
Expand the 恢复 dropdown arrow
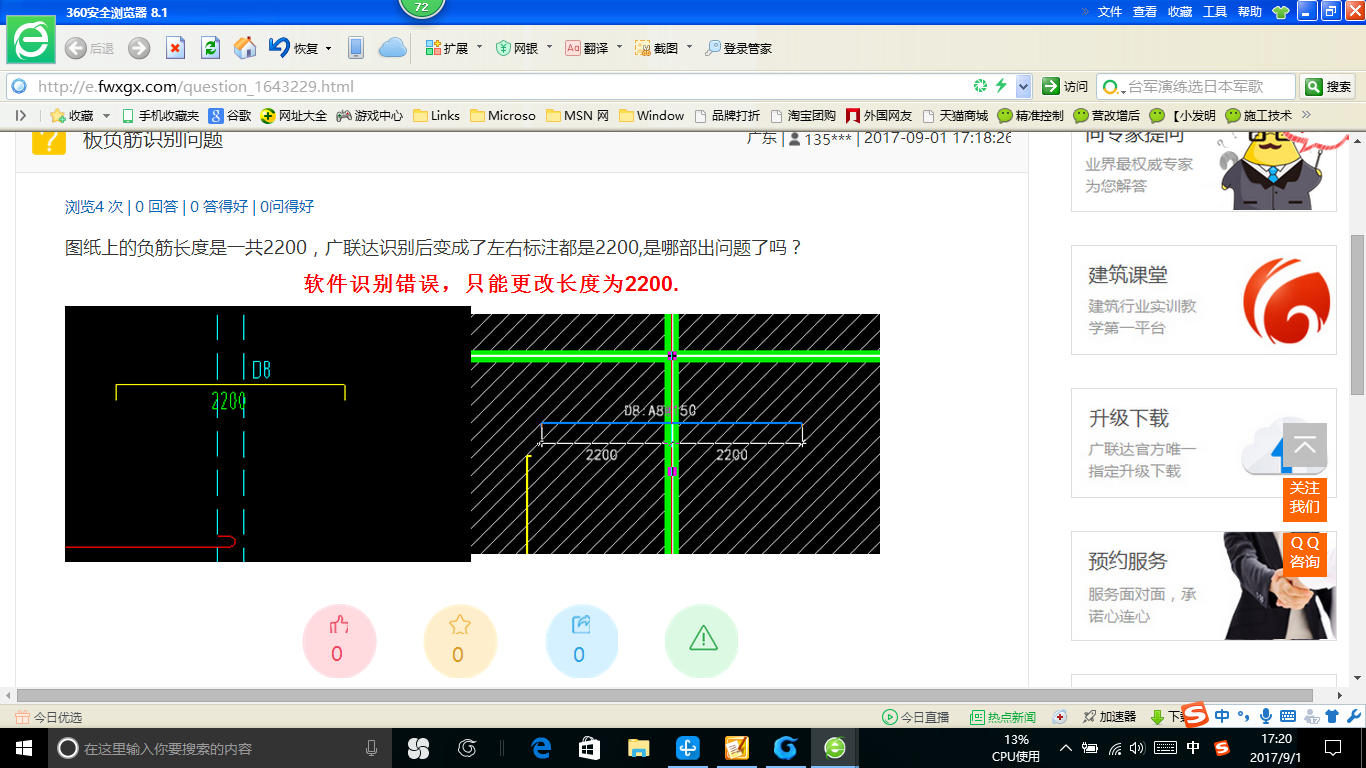click(x=328, y=48)
